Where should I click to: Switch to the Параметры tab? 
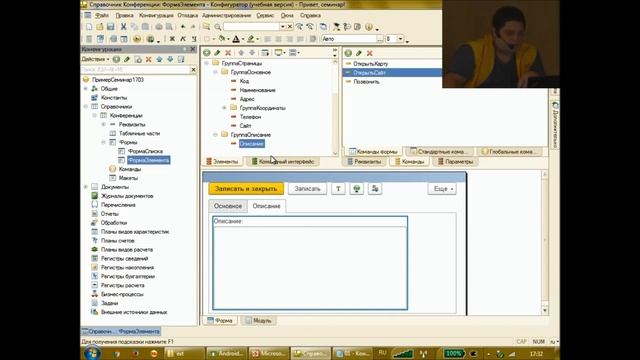tap(455, 162)
